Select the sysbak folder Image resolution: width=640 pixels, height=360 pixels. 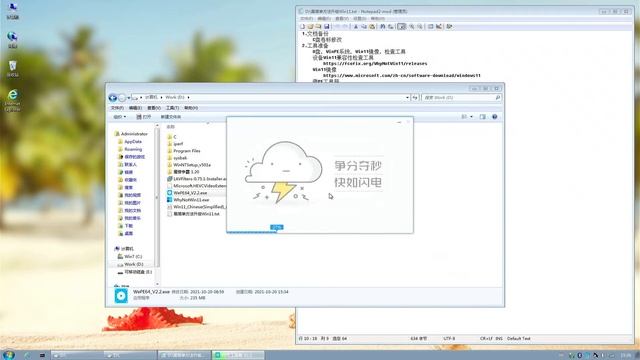177,158
